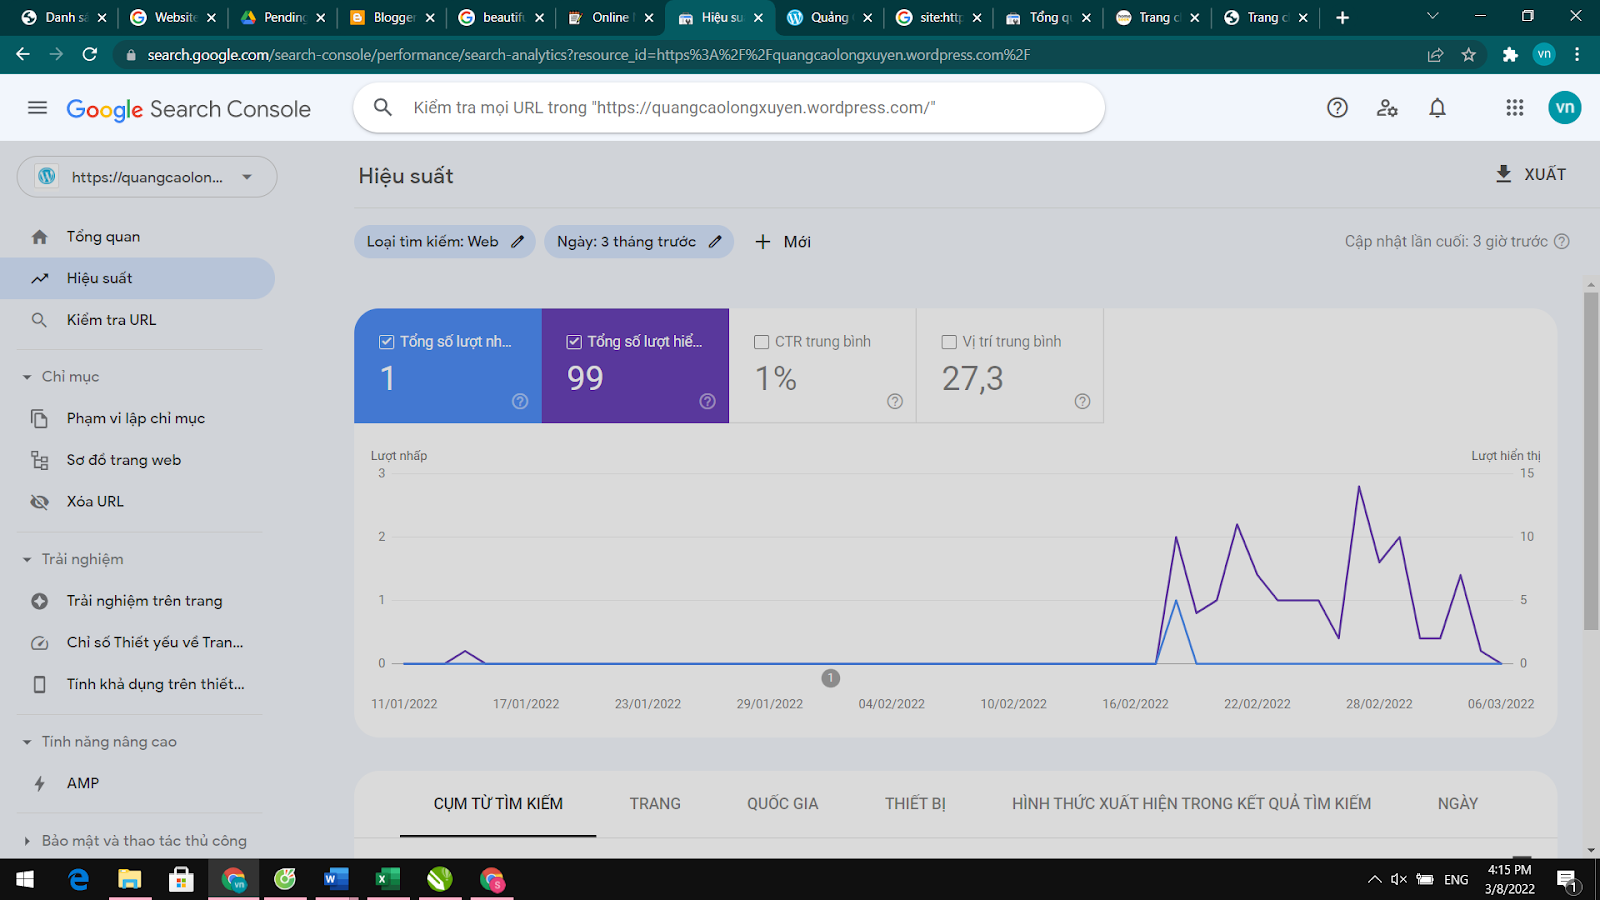Open Word from the taskbar
This screenshot has width=1600, height=900.
336,879
